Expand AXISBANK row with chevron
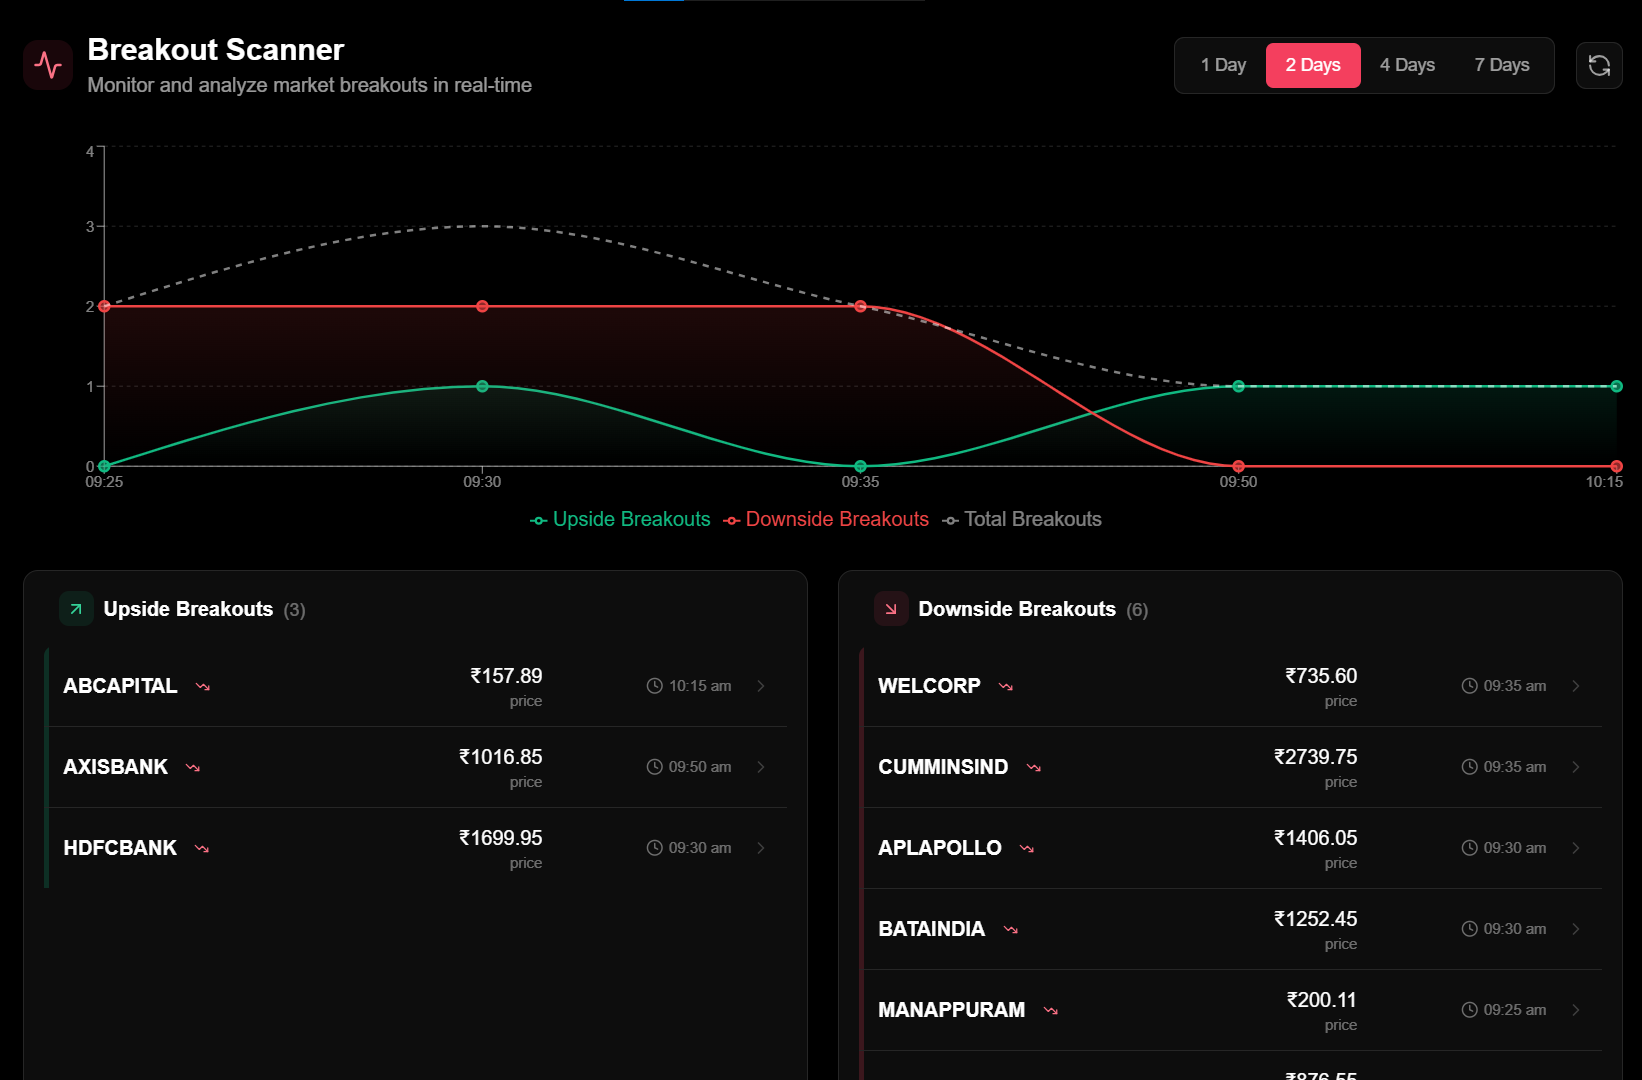The height and width of the screenshot is (1080, 1642). pyautogui.click(x=761, y=767)
